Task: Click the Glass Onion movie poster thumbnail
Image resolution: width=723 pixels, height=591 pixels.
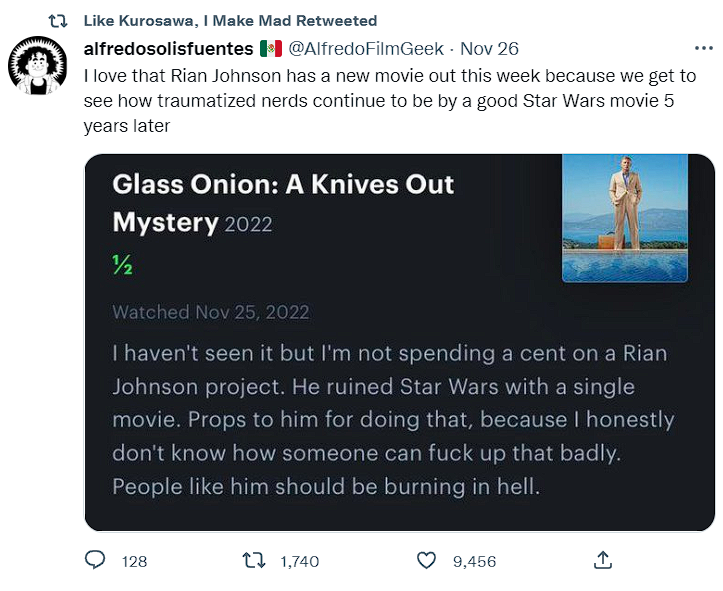Action: pos(625,218)
